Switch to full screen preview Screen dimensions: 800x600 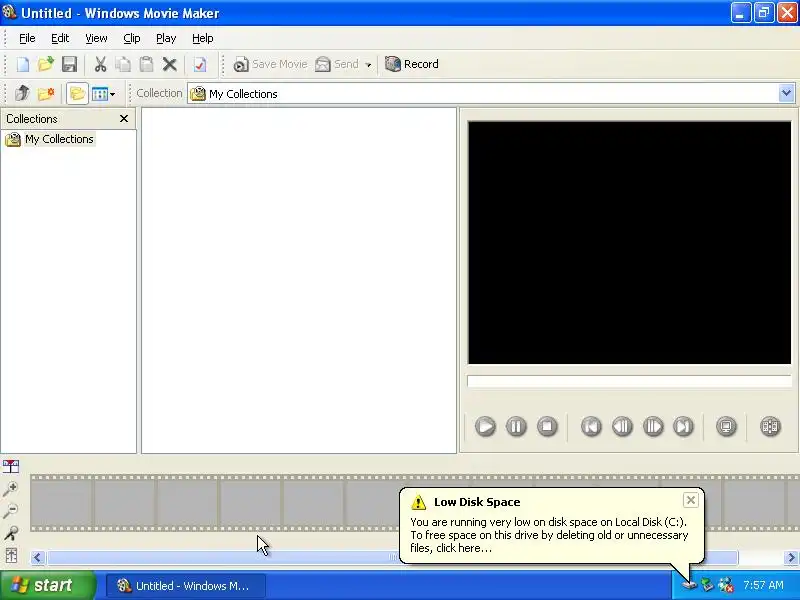(x=726, y=426)
